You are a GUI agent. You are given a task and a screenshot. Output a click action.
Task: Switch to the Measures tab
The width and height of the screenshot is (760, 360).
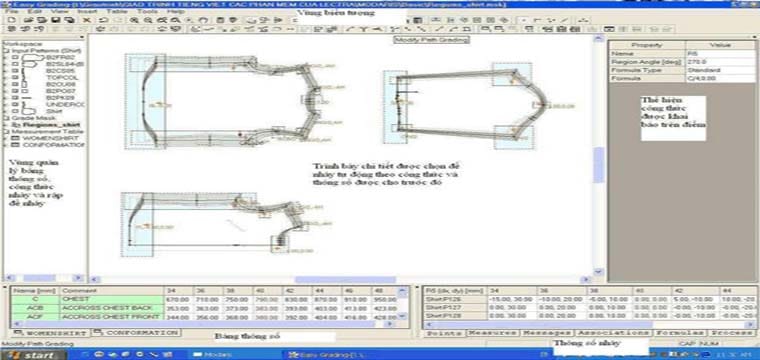point(493,333)
